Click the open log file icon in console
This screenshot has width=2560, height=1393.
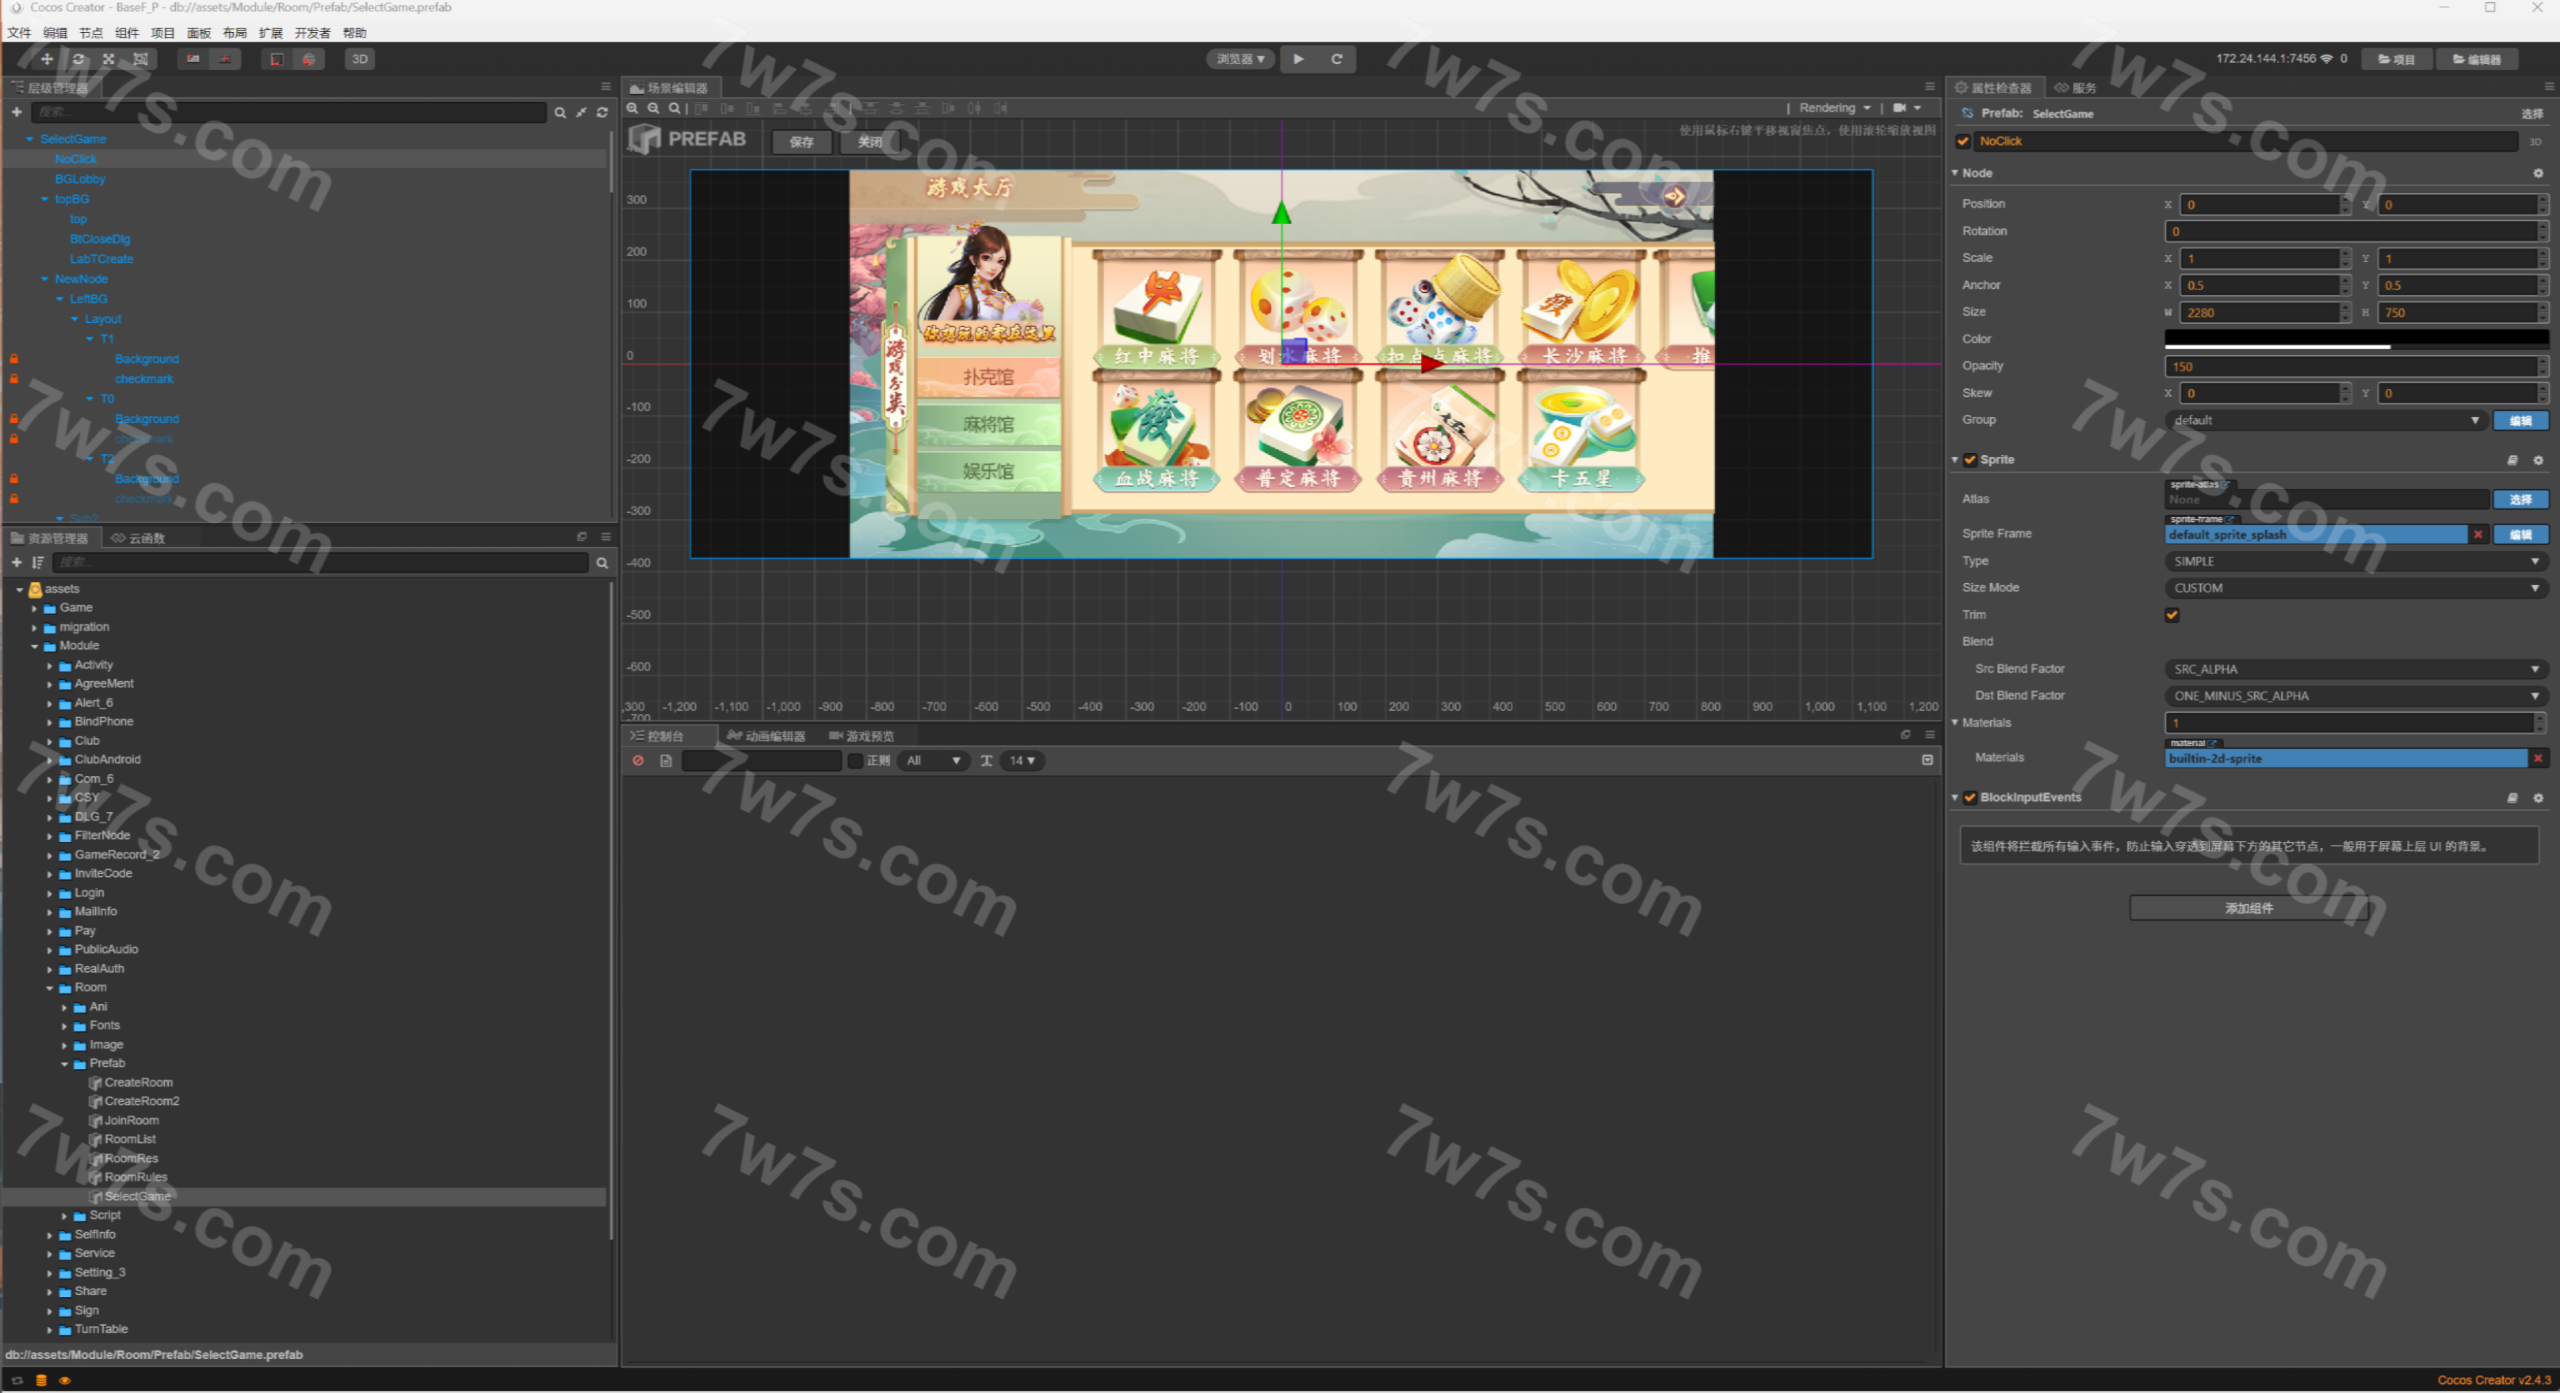click(x=666, y=761)
